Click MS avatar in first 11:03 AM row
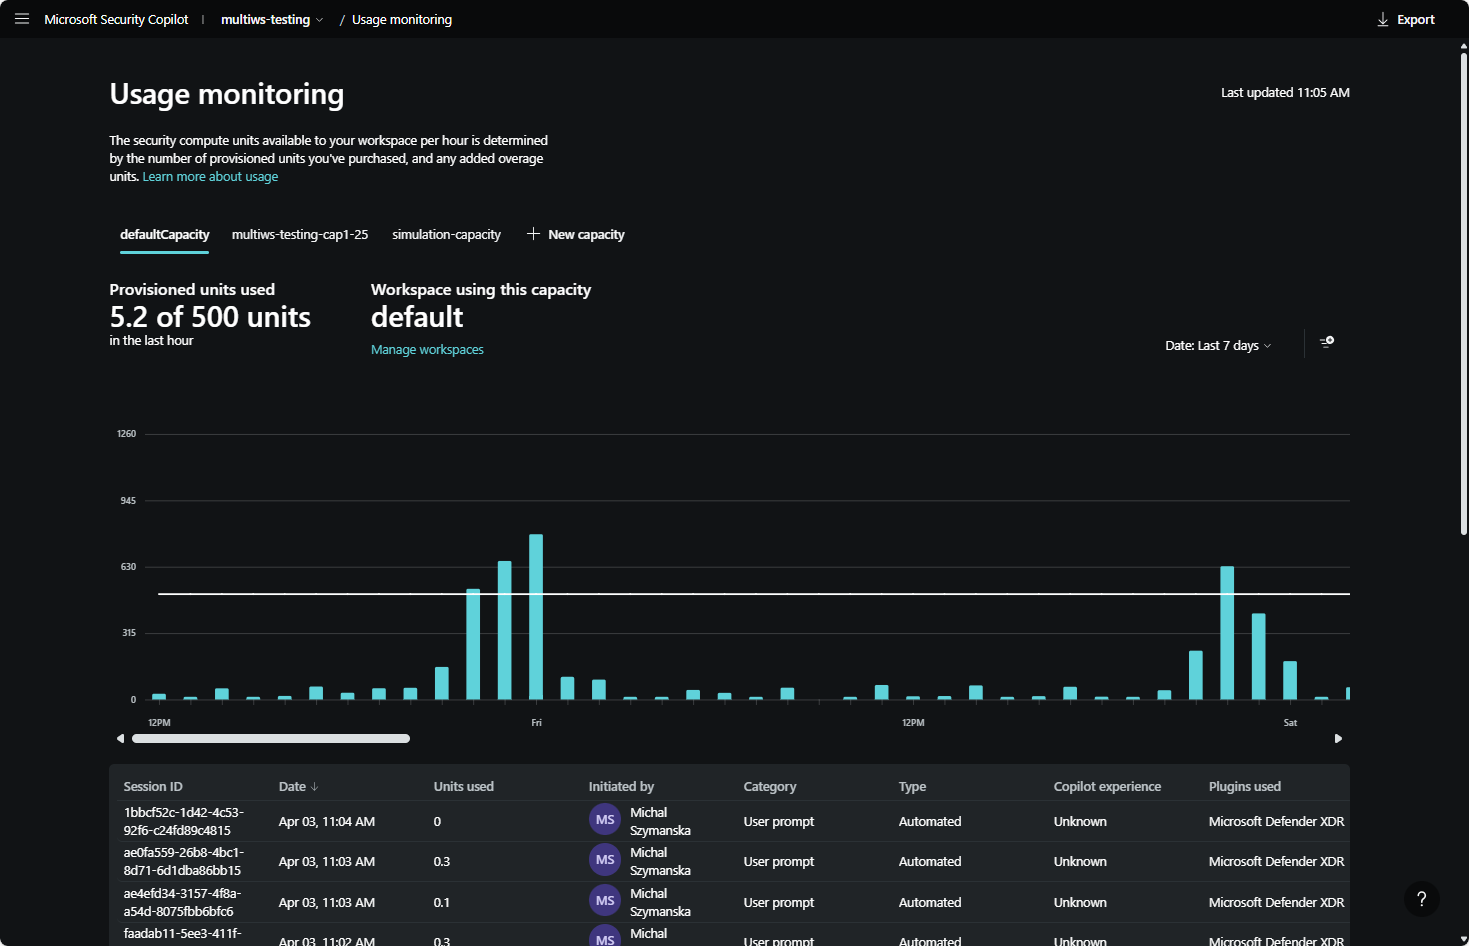Viewport: 1469px width, 946px height. click(x=605, y=860)
